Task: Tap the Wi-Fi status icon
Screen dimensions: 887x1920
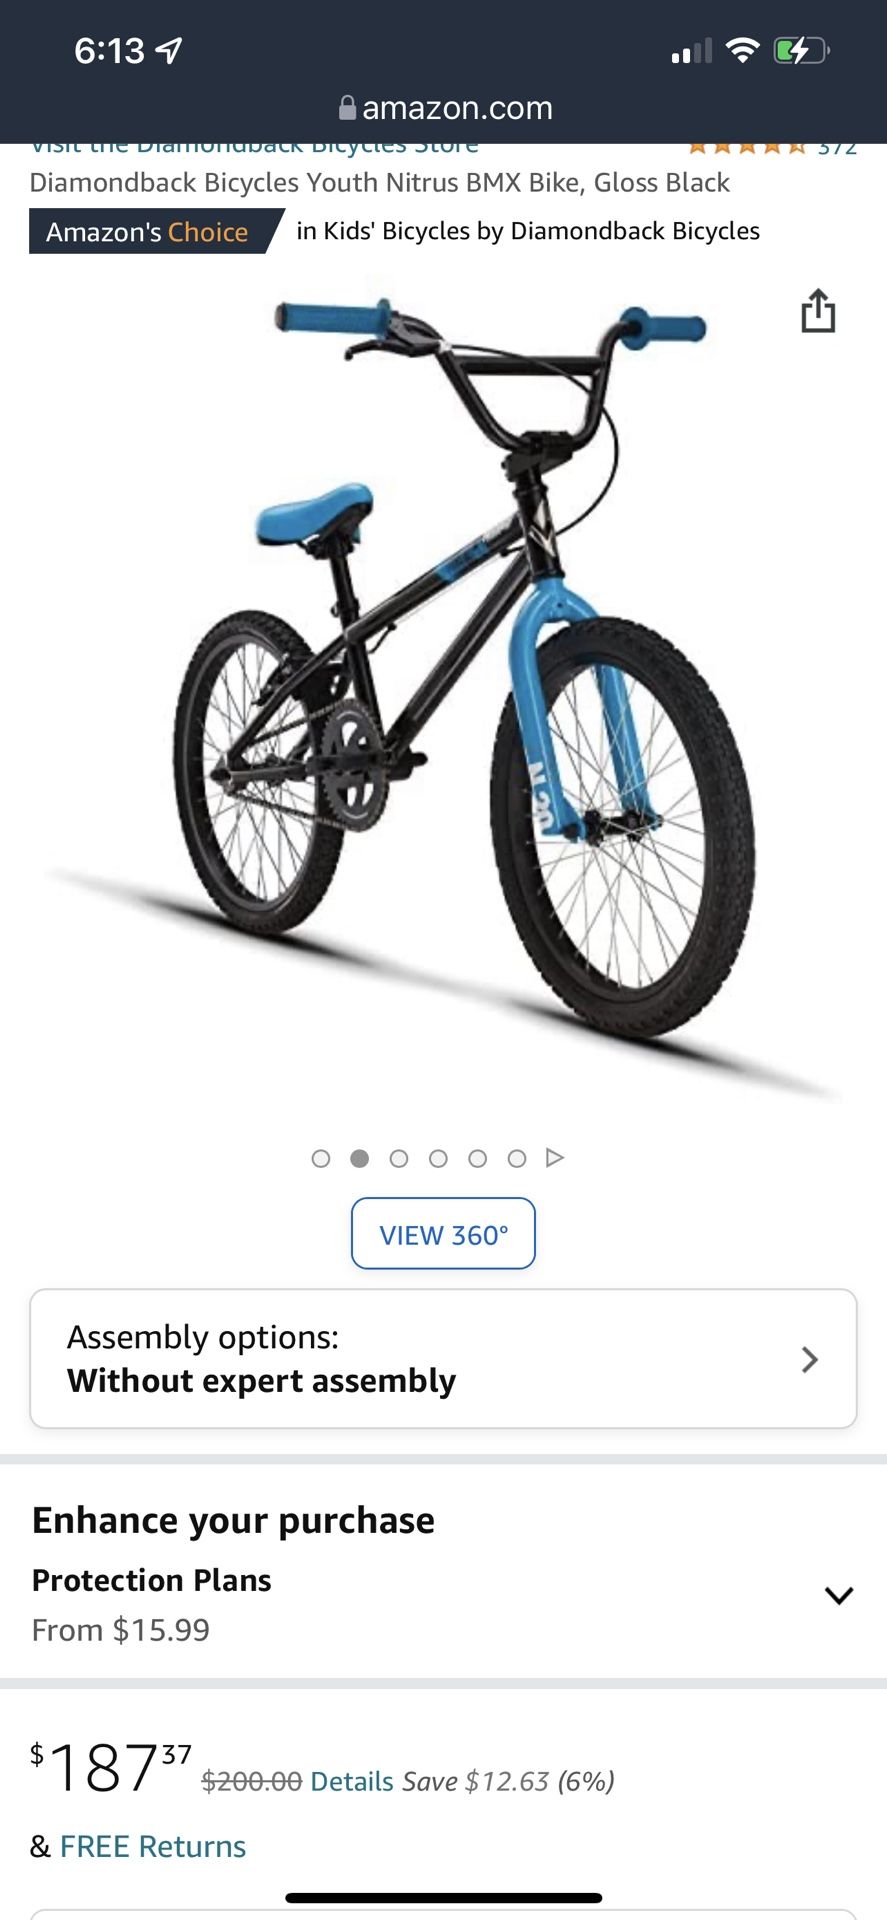Action: (742, 50)
